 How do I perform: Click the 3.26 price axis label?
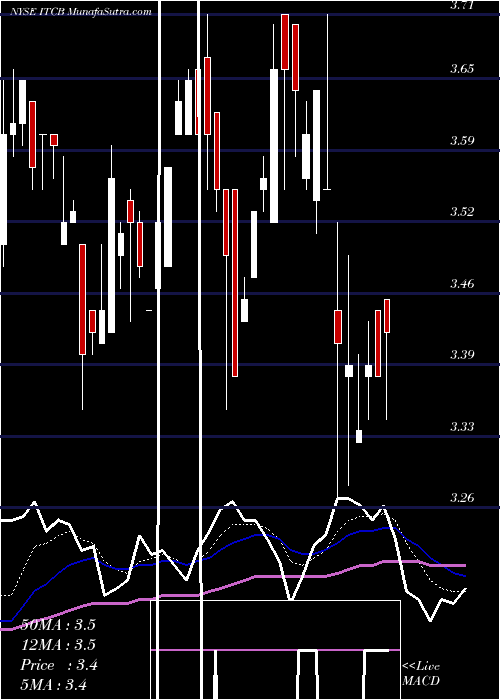point(462,497)
